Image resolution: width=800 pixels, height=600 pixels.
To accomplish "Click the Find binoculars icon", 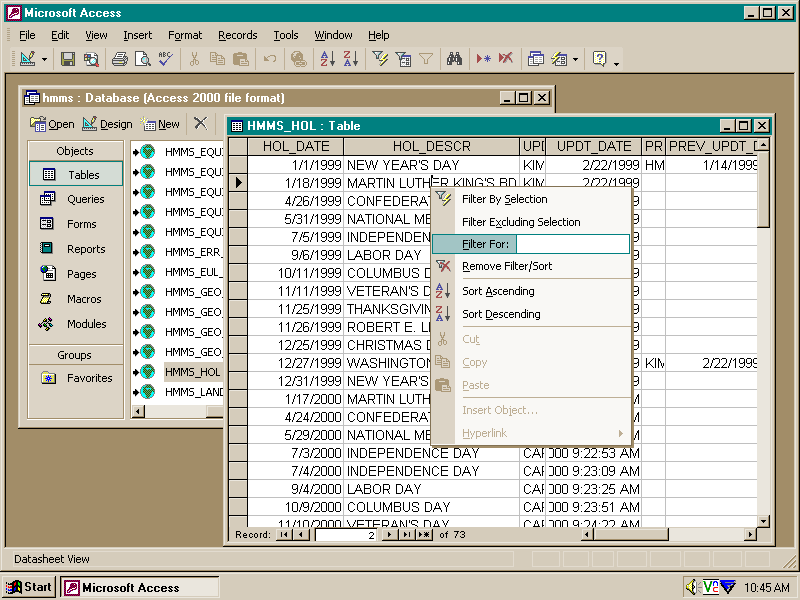I will click(454, 59).
